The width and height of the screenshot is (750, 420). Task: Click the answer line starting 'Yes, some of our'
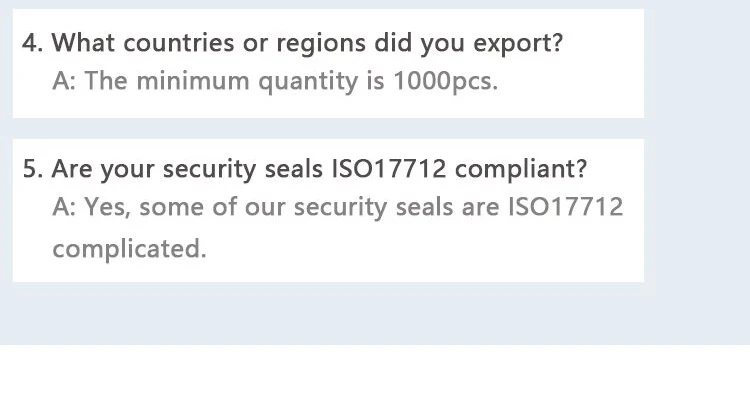coord(337,207)
